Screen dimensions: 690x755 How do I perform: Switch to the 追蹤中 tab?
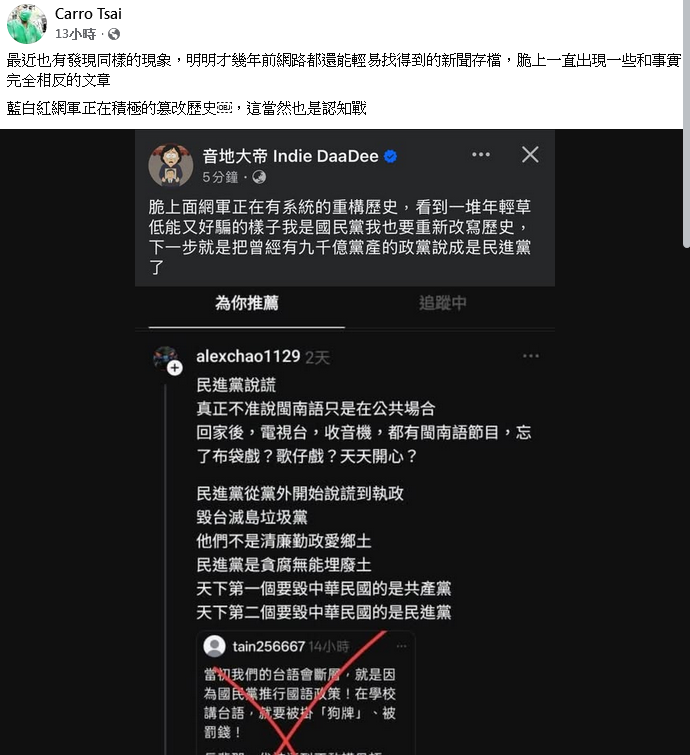pyautogui.click(x=443, y=303)
